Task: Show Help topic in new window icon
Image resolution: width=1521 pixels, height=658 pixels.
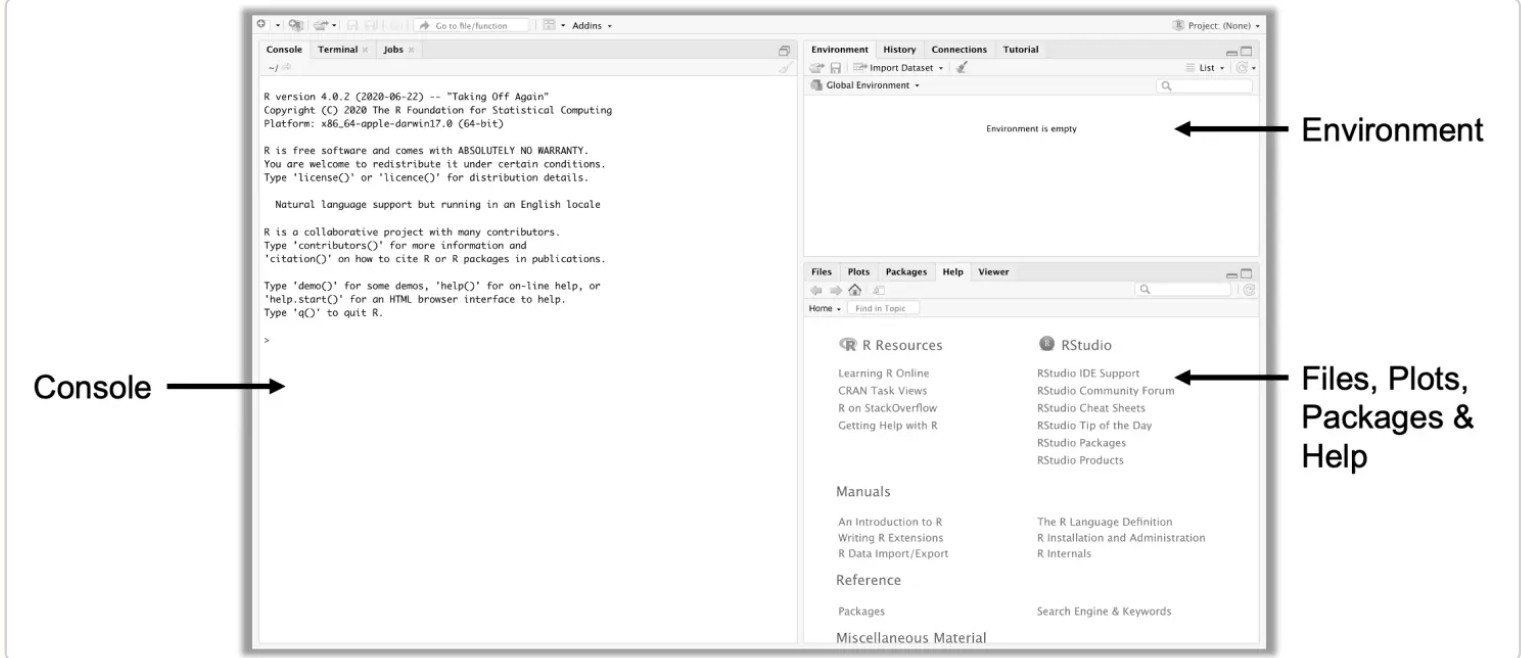Action: 879,290
